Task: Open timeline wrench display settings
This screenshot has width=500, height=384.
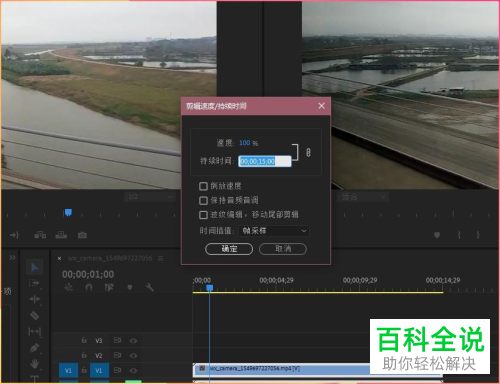Action: tap(150, 287)
